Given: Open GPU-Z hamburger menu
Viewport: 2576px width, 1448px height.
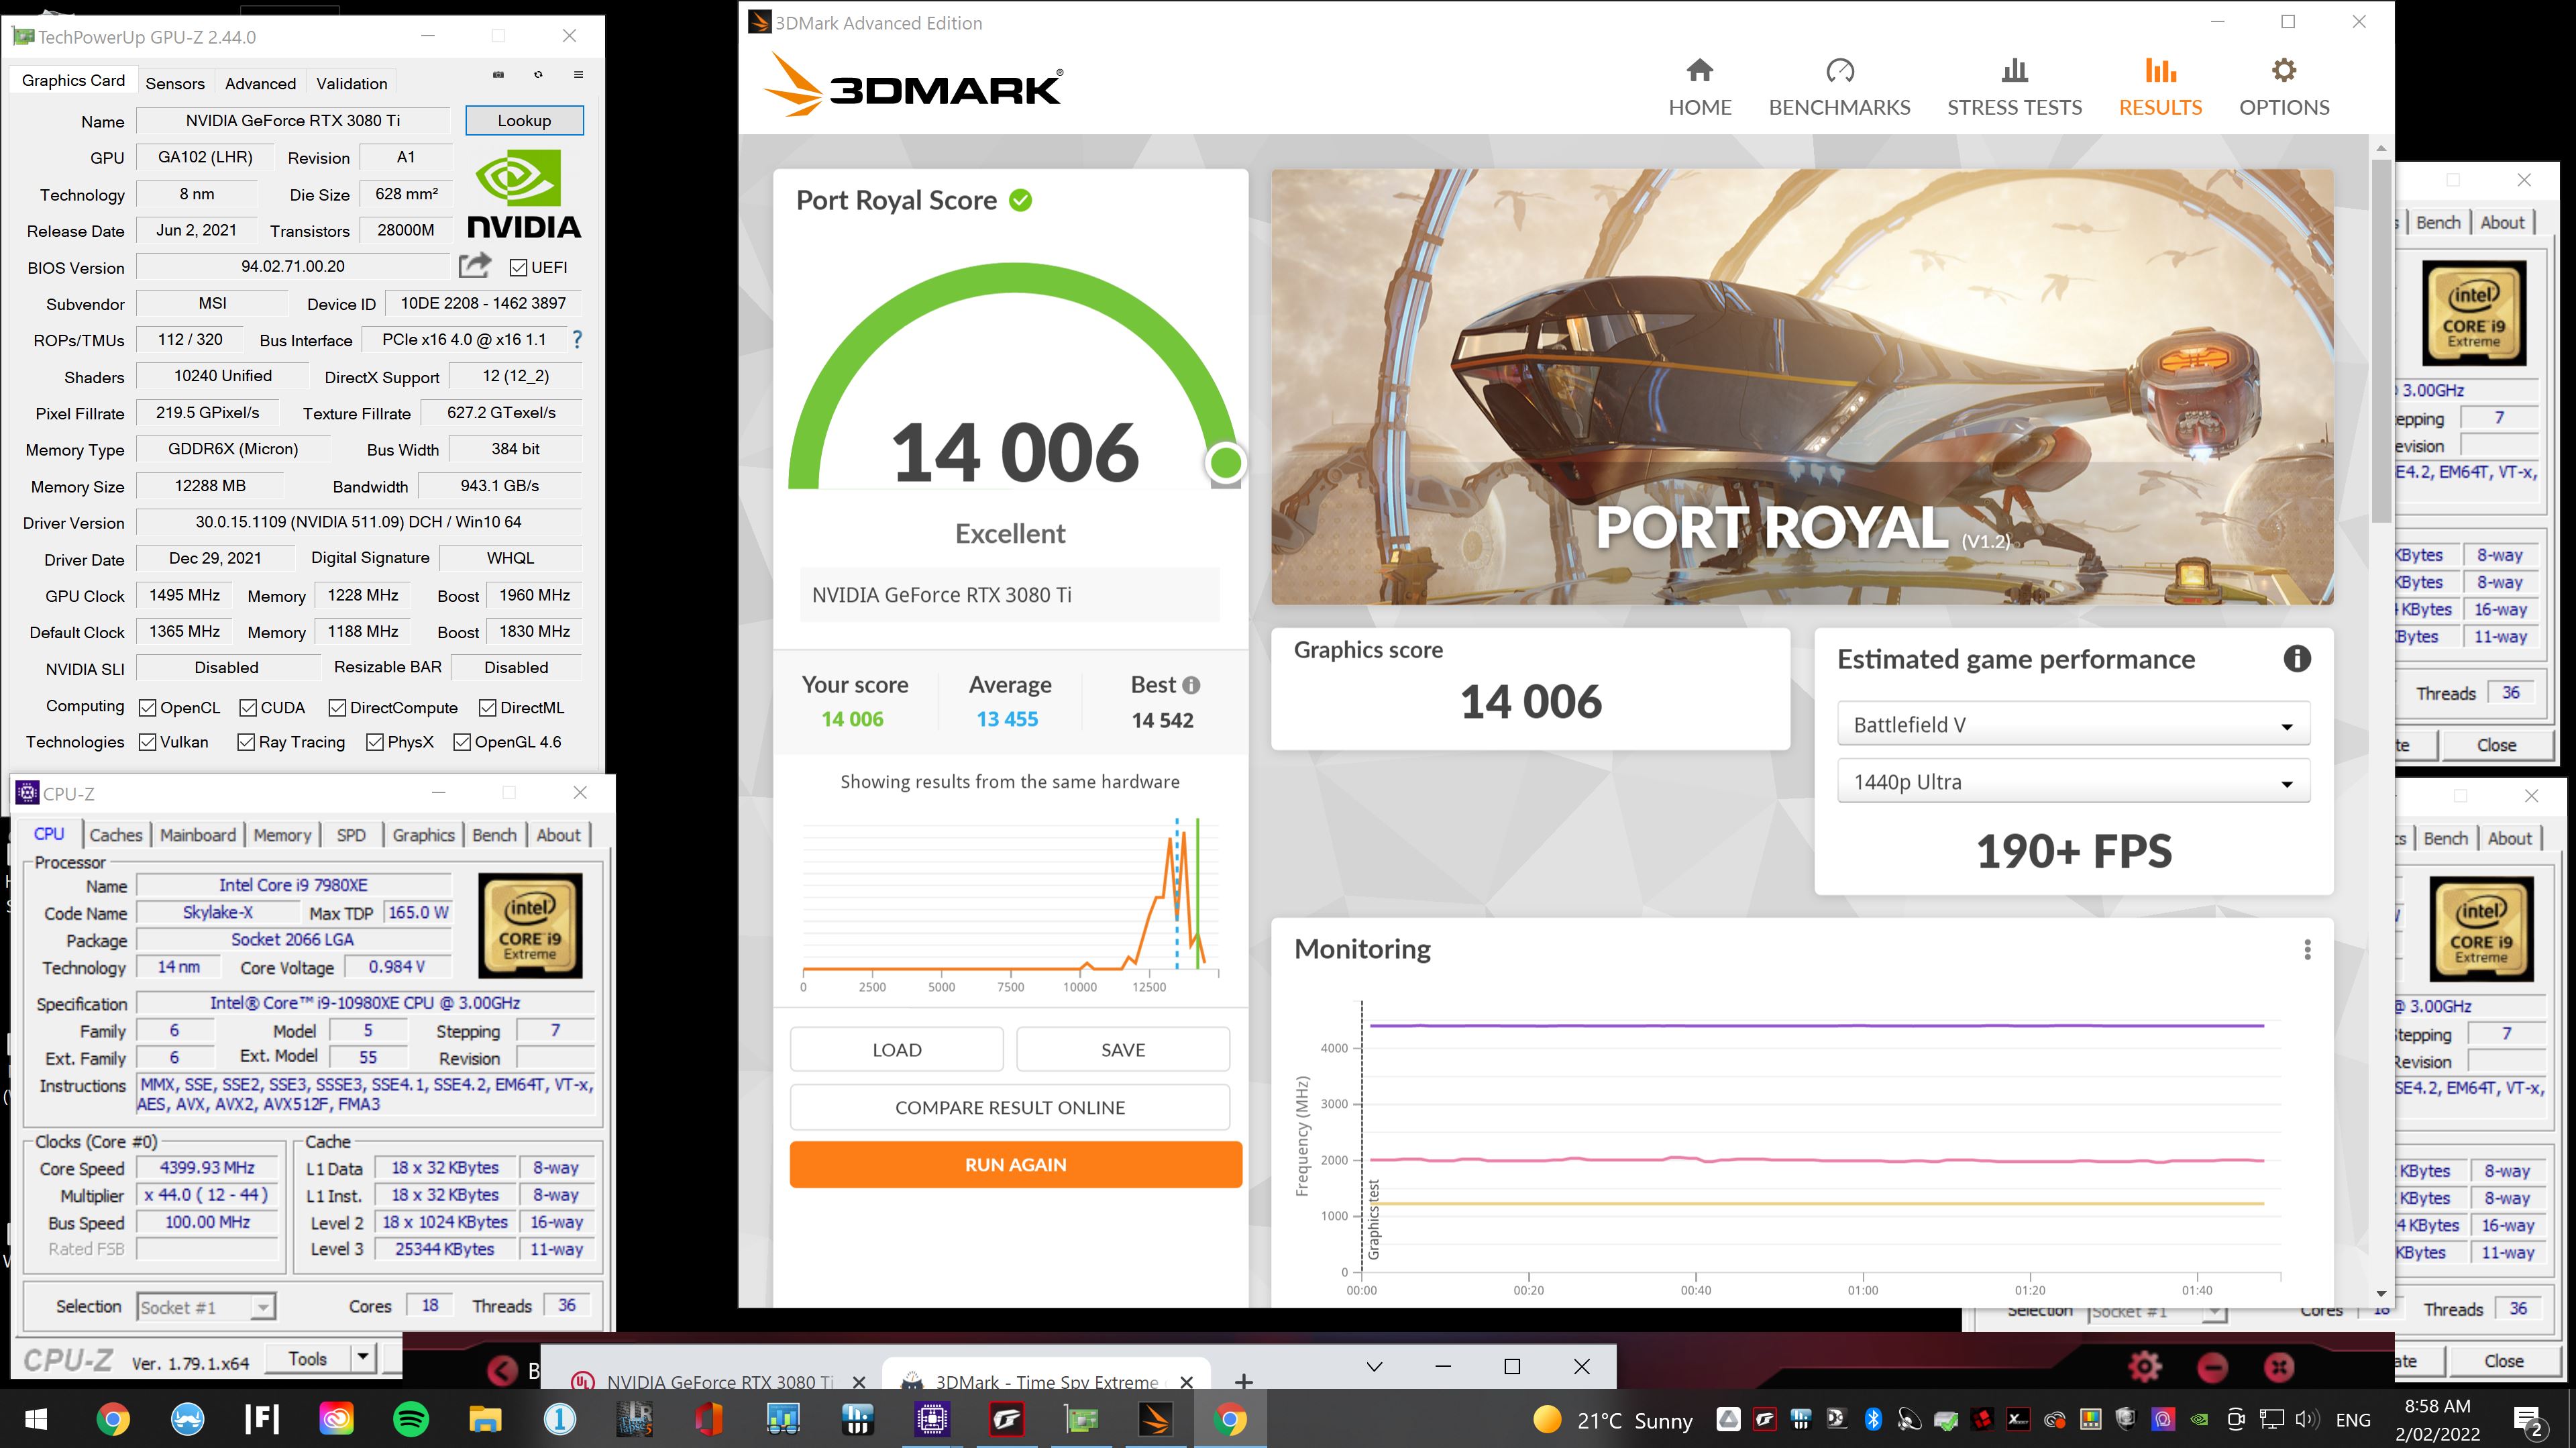Looking at the screenshot, I should 578,75.
